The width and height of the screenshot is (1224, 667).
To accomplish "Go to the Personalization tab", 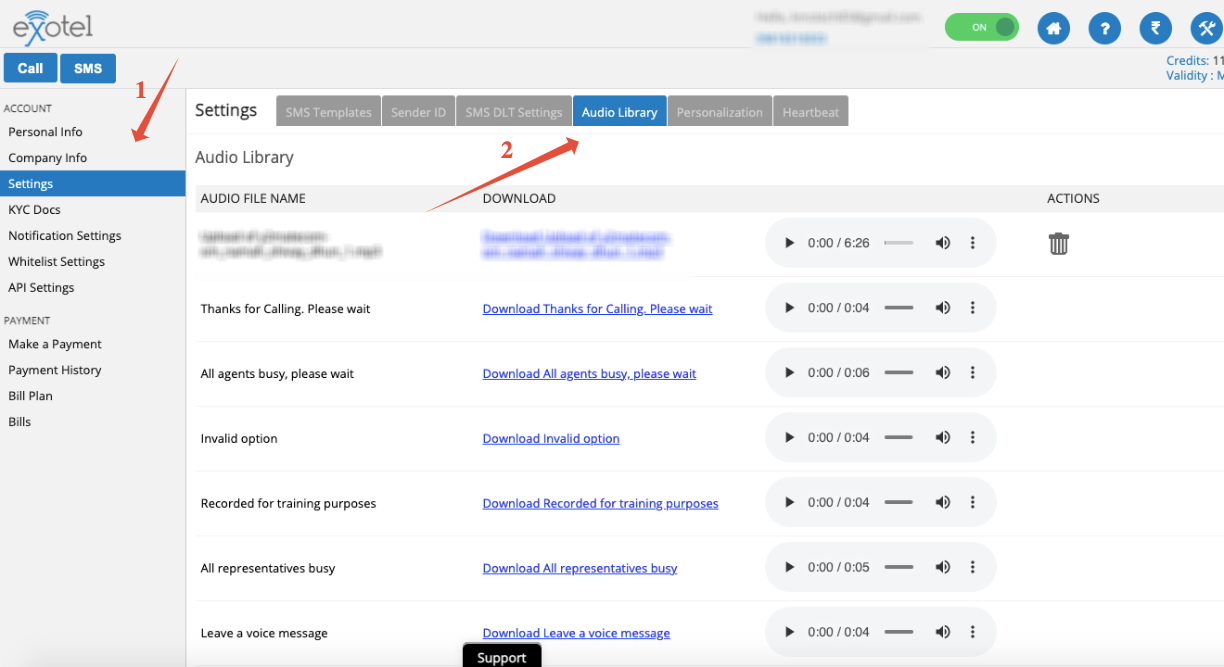I will pyautogui.click(x=720, y=112).
